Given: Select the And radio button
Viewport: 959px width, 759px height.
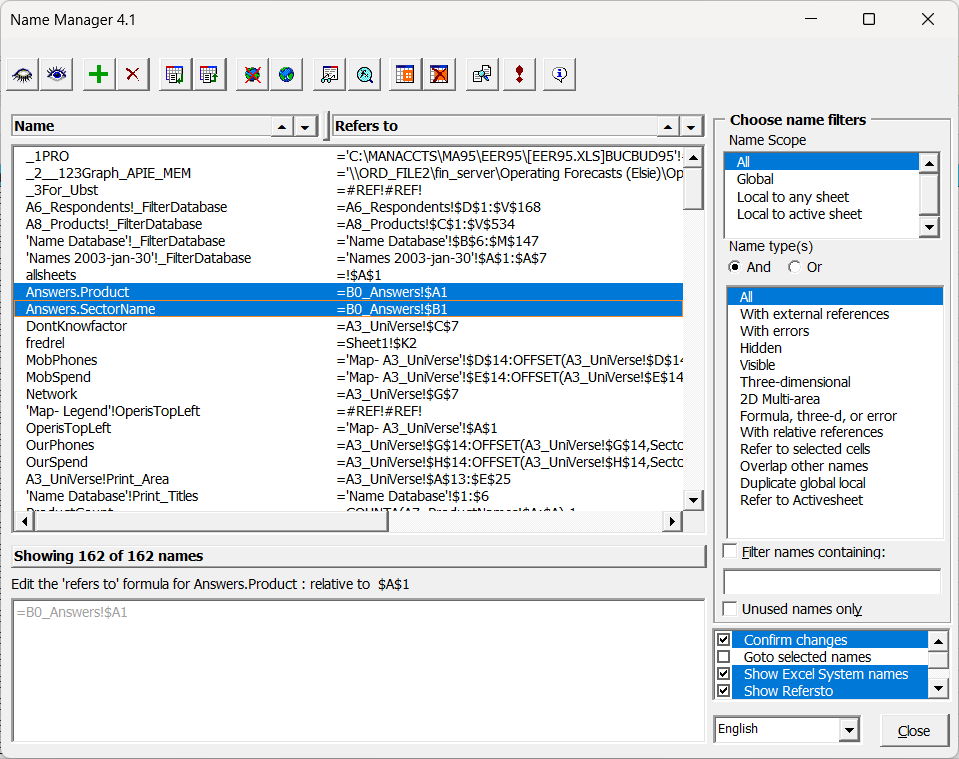Looking at the screenshot, I should click(x=734, y=267).
